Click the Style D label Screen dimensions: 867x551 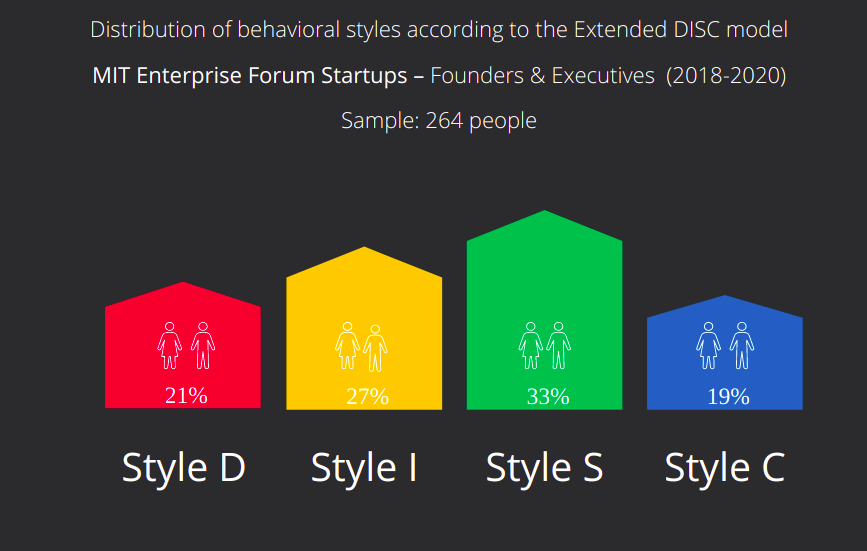[x=184, y=468]
